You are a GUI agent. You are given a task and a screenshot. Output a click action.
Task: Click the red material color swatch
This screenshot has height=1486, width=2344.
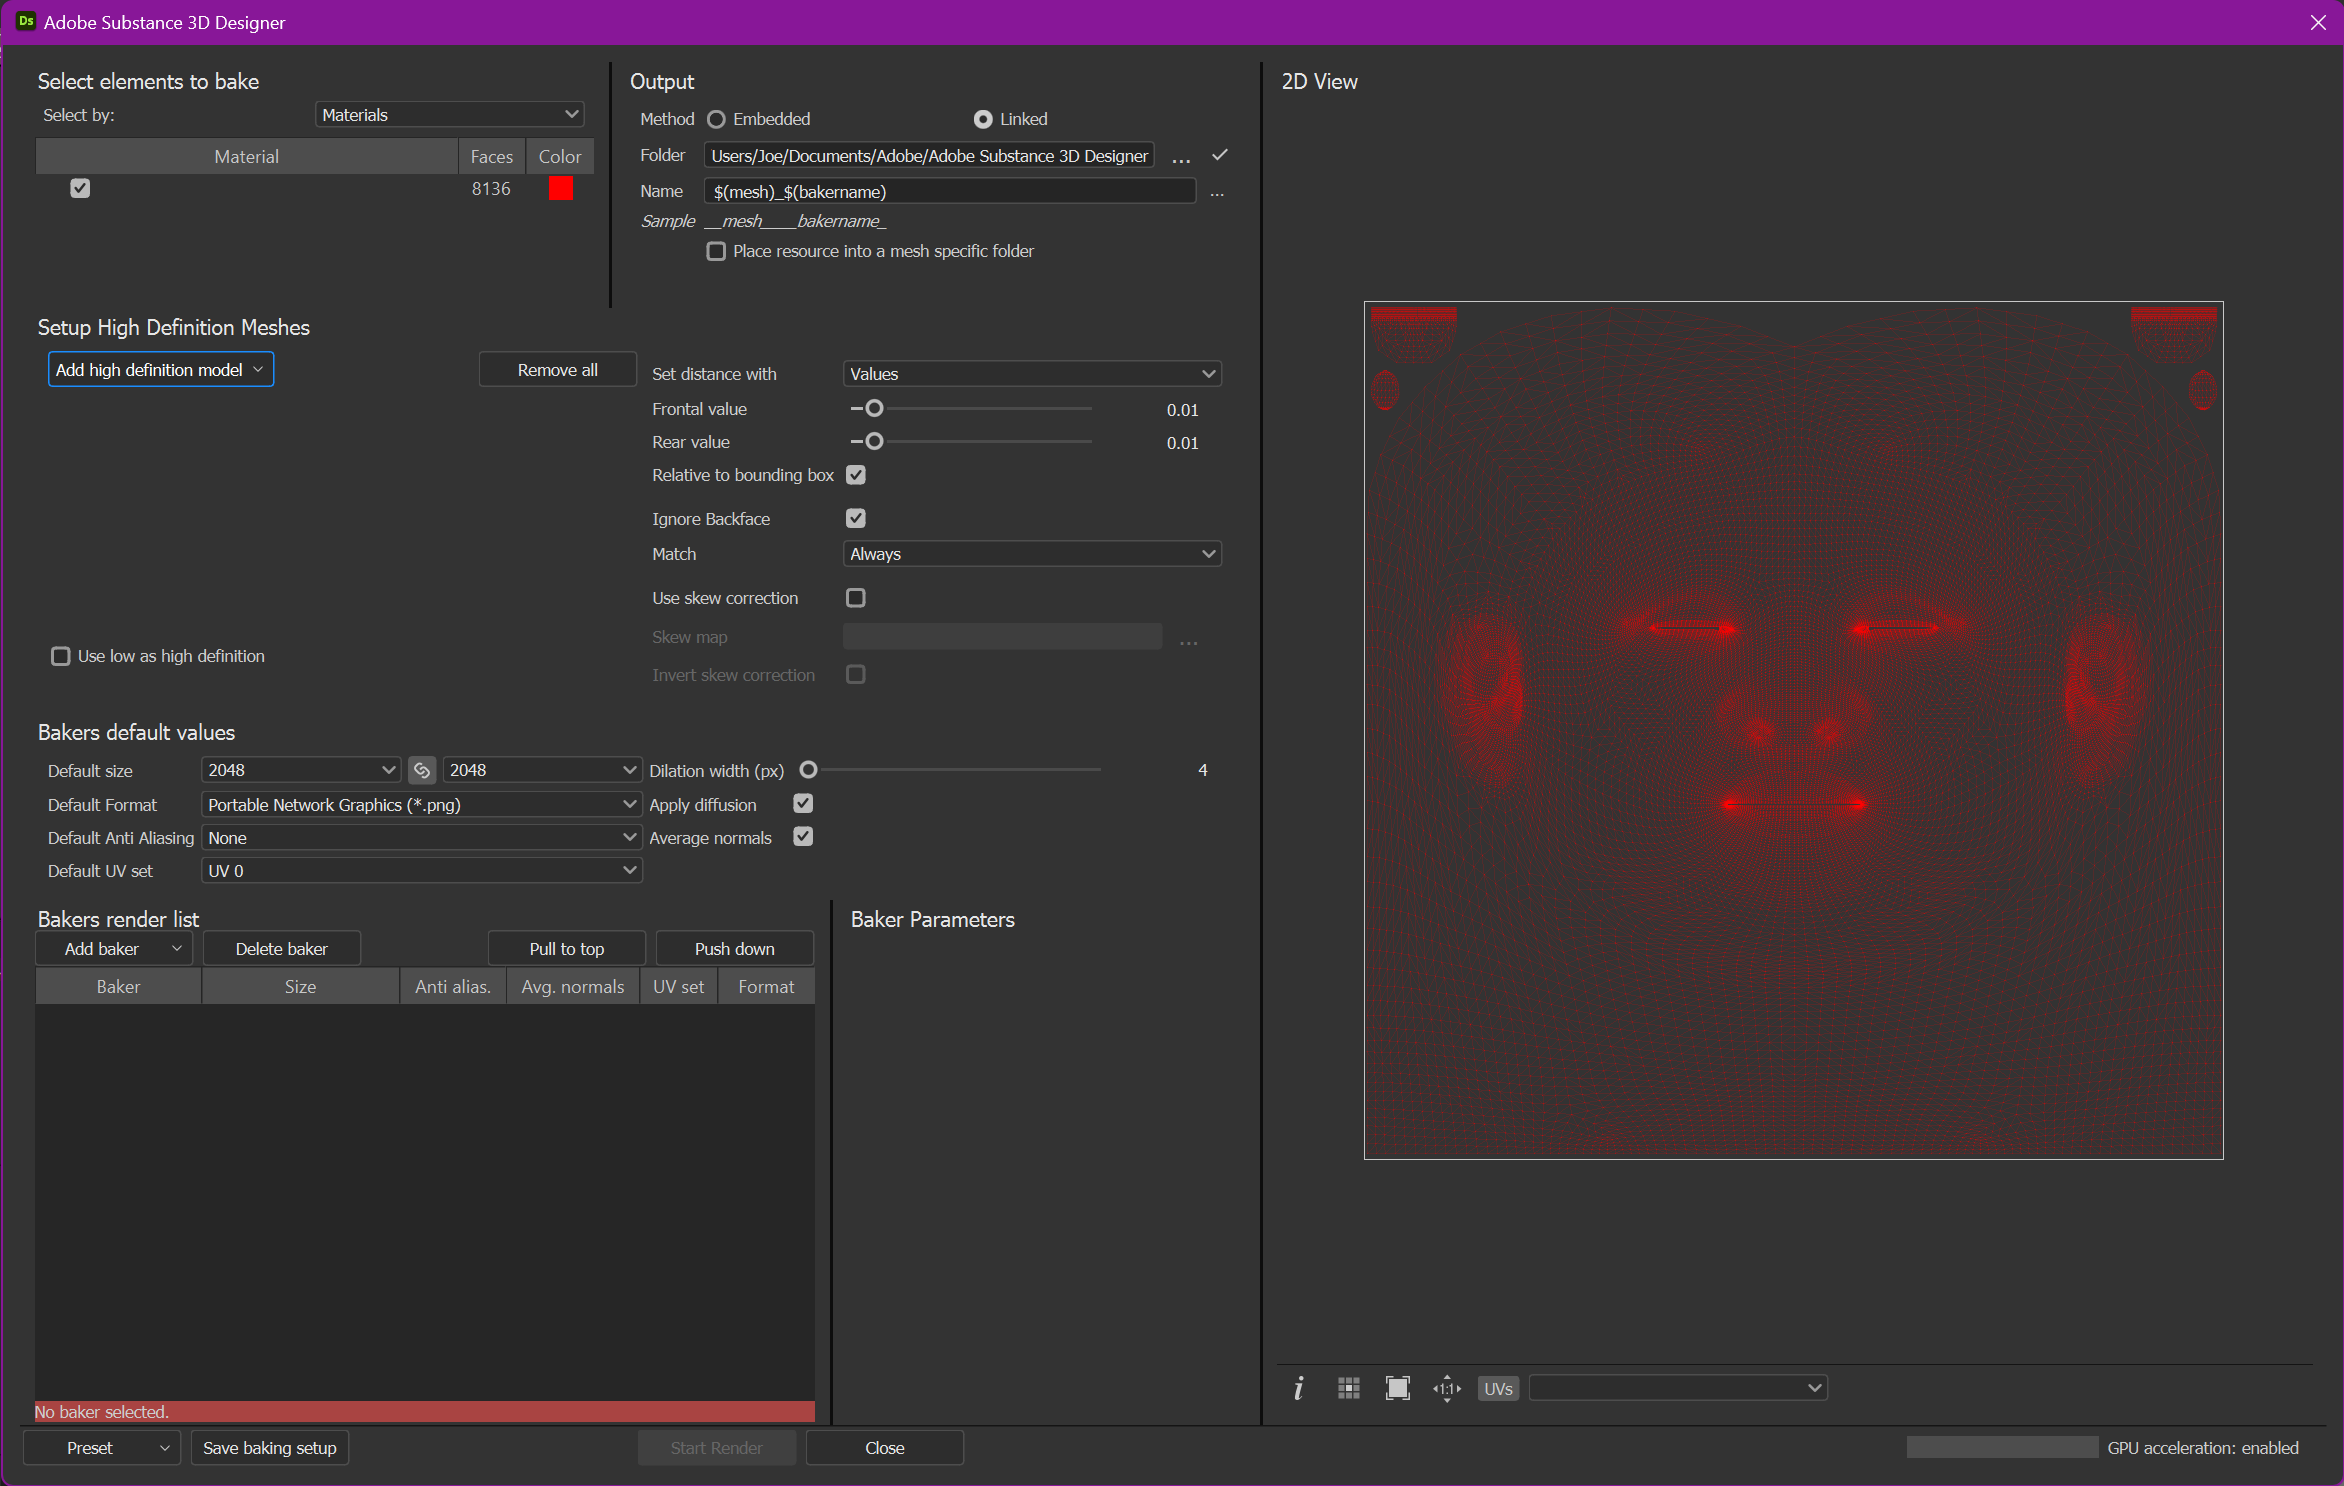coord(561,188)
